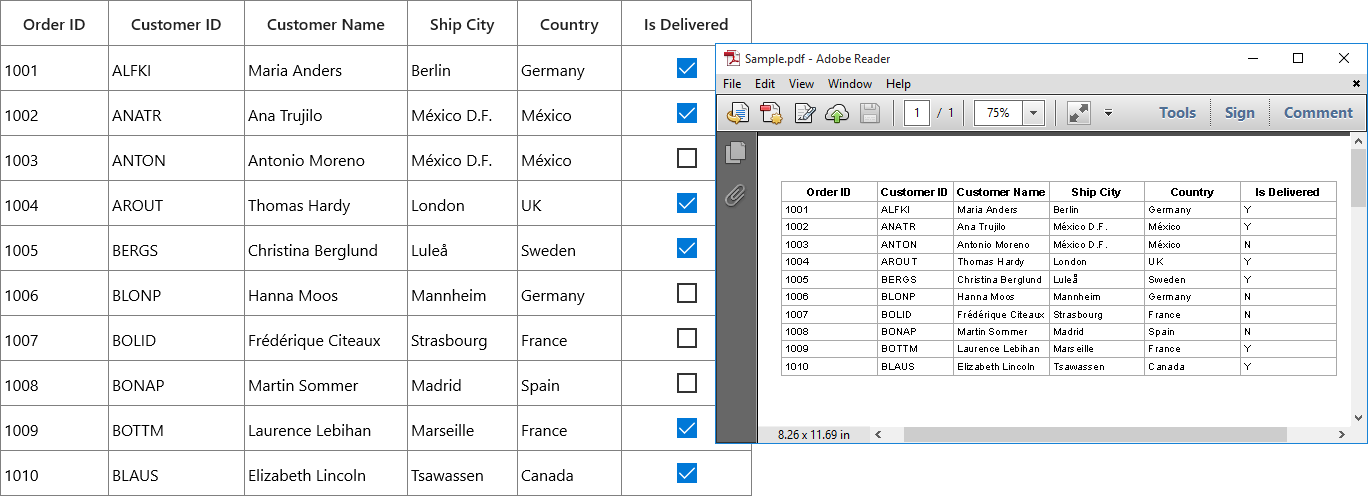Open the Tools pane
The height and width of the screenshot is (496, 1368).
point(1177,113)
